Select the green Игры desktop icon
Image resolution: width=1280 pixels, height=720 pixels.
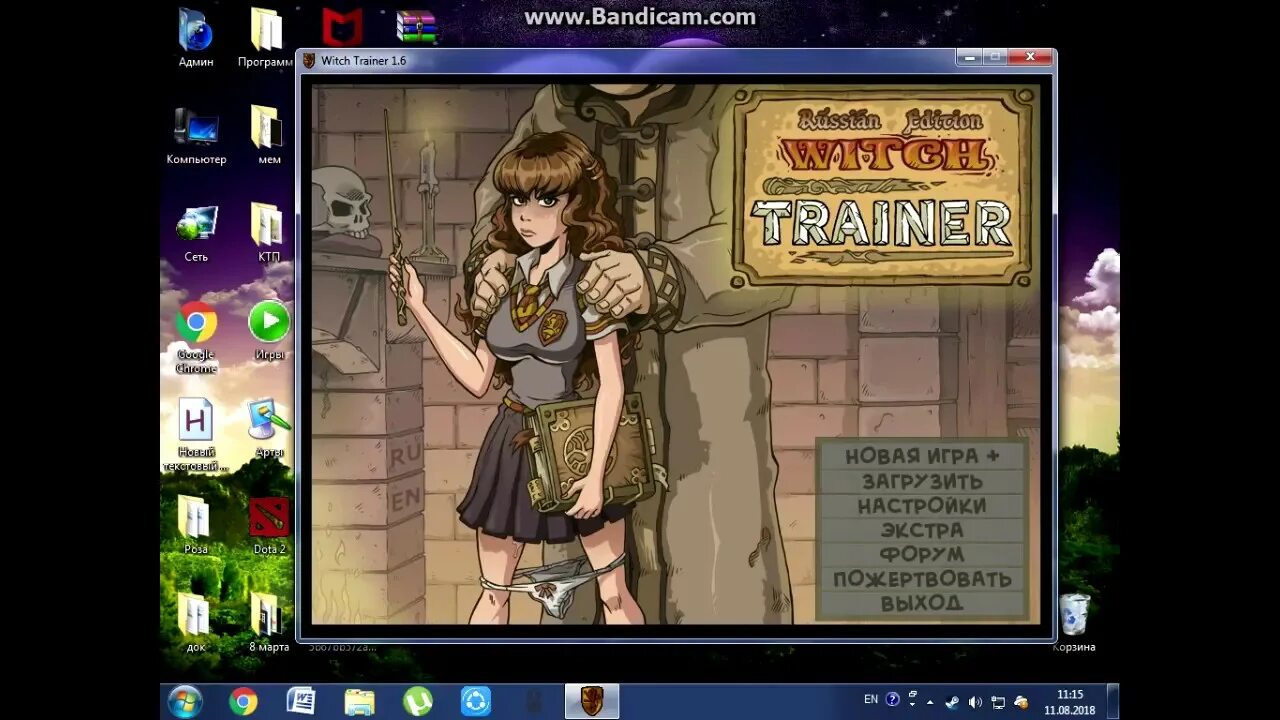(269, 331)
